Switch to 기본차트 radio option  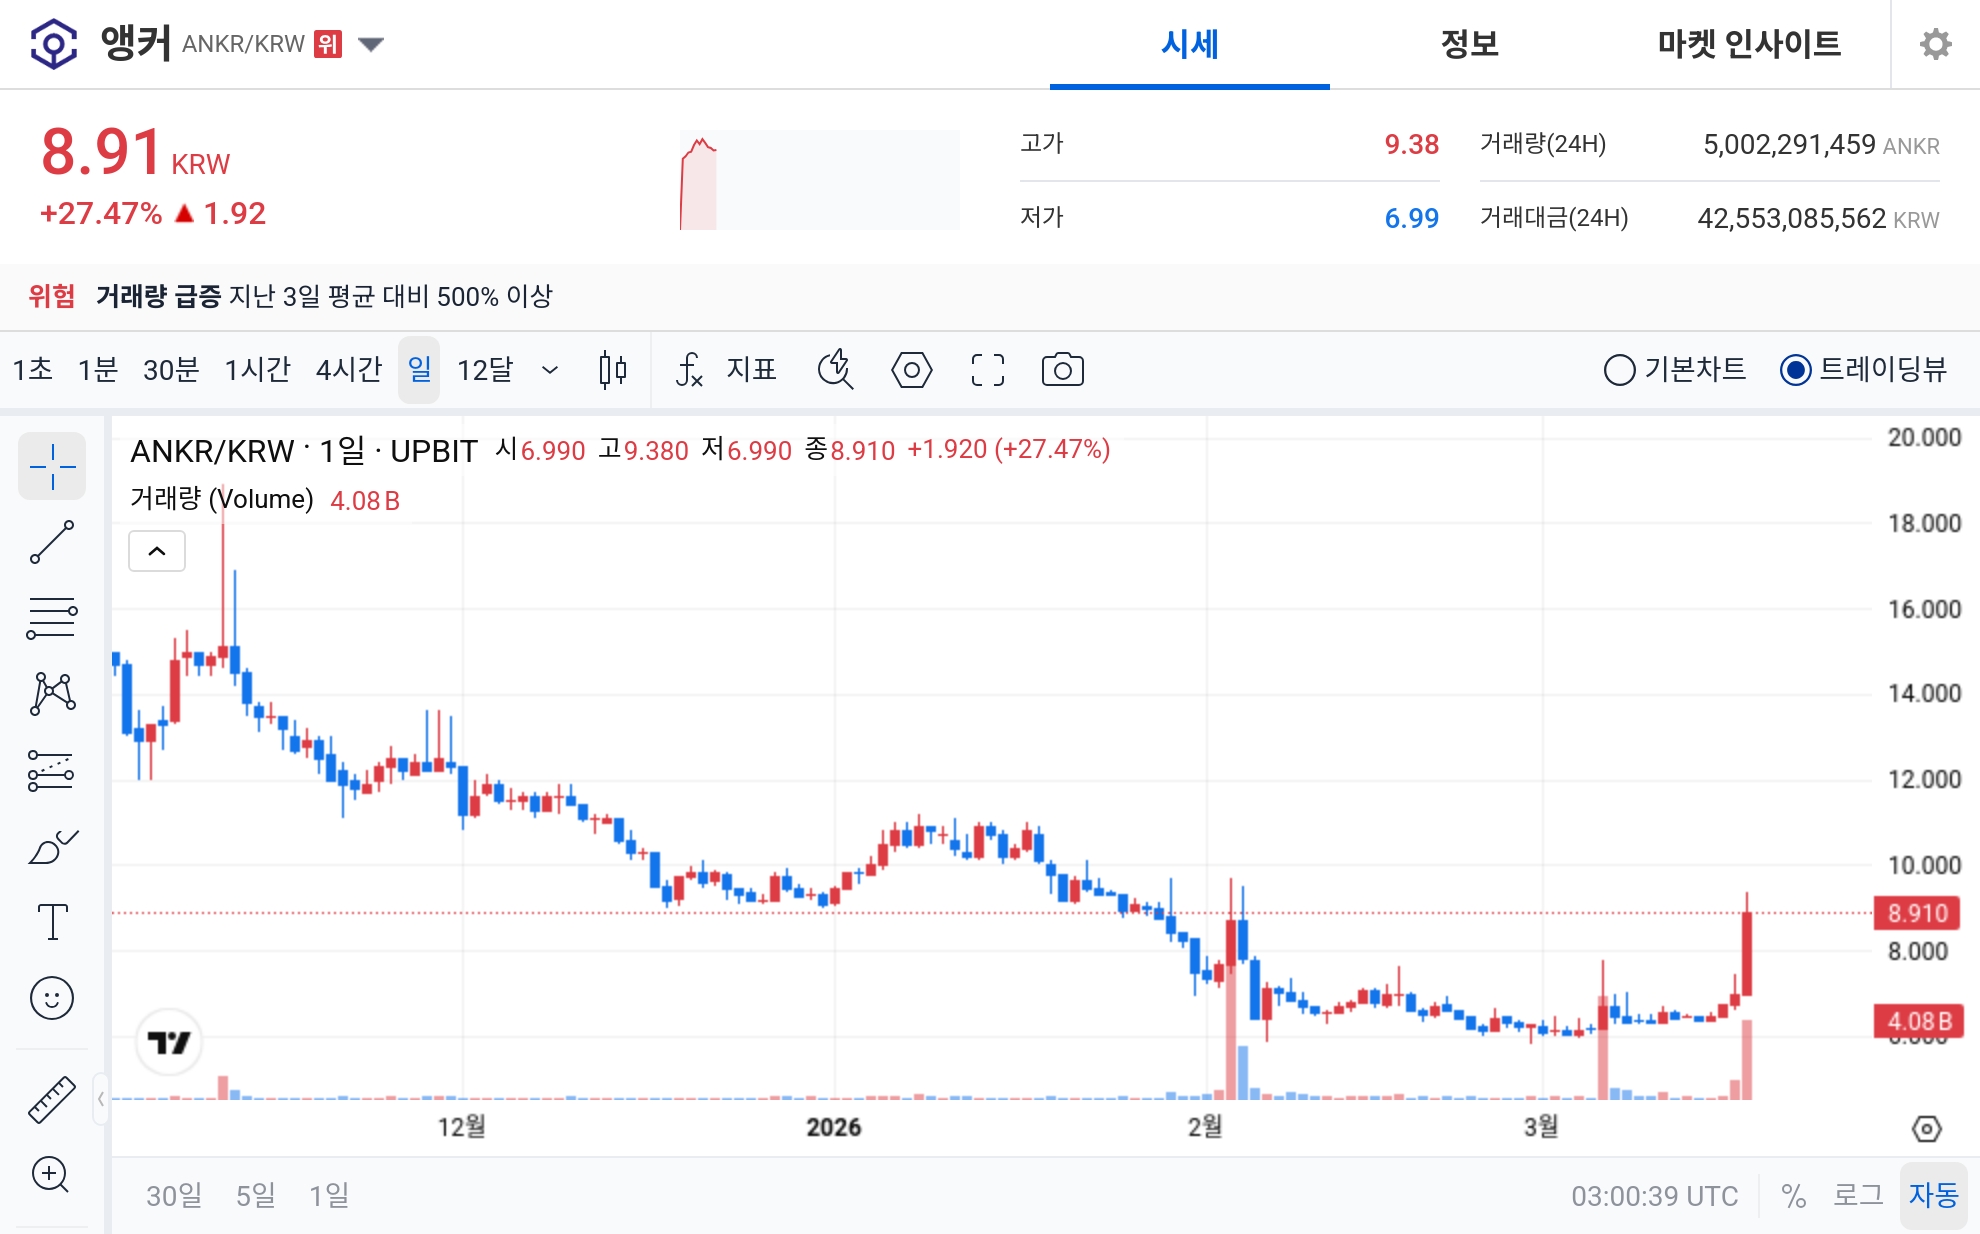point(1619,369)
